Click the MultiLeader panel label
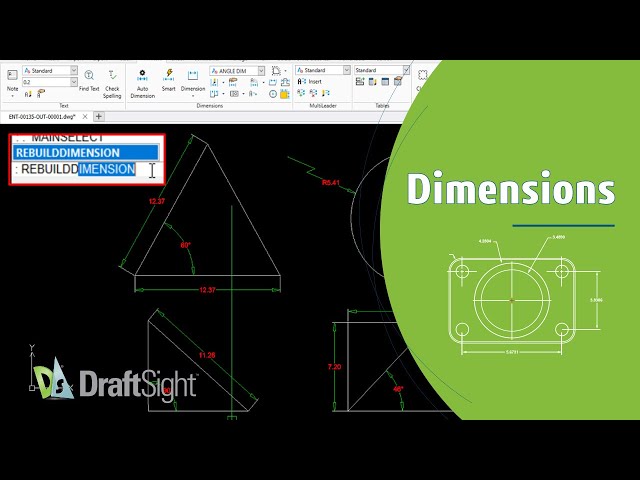Image resolution: width=640 pixels, height=480 pixels. pos(323,106)
